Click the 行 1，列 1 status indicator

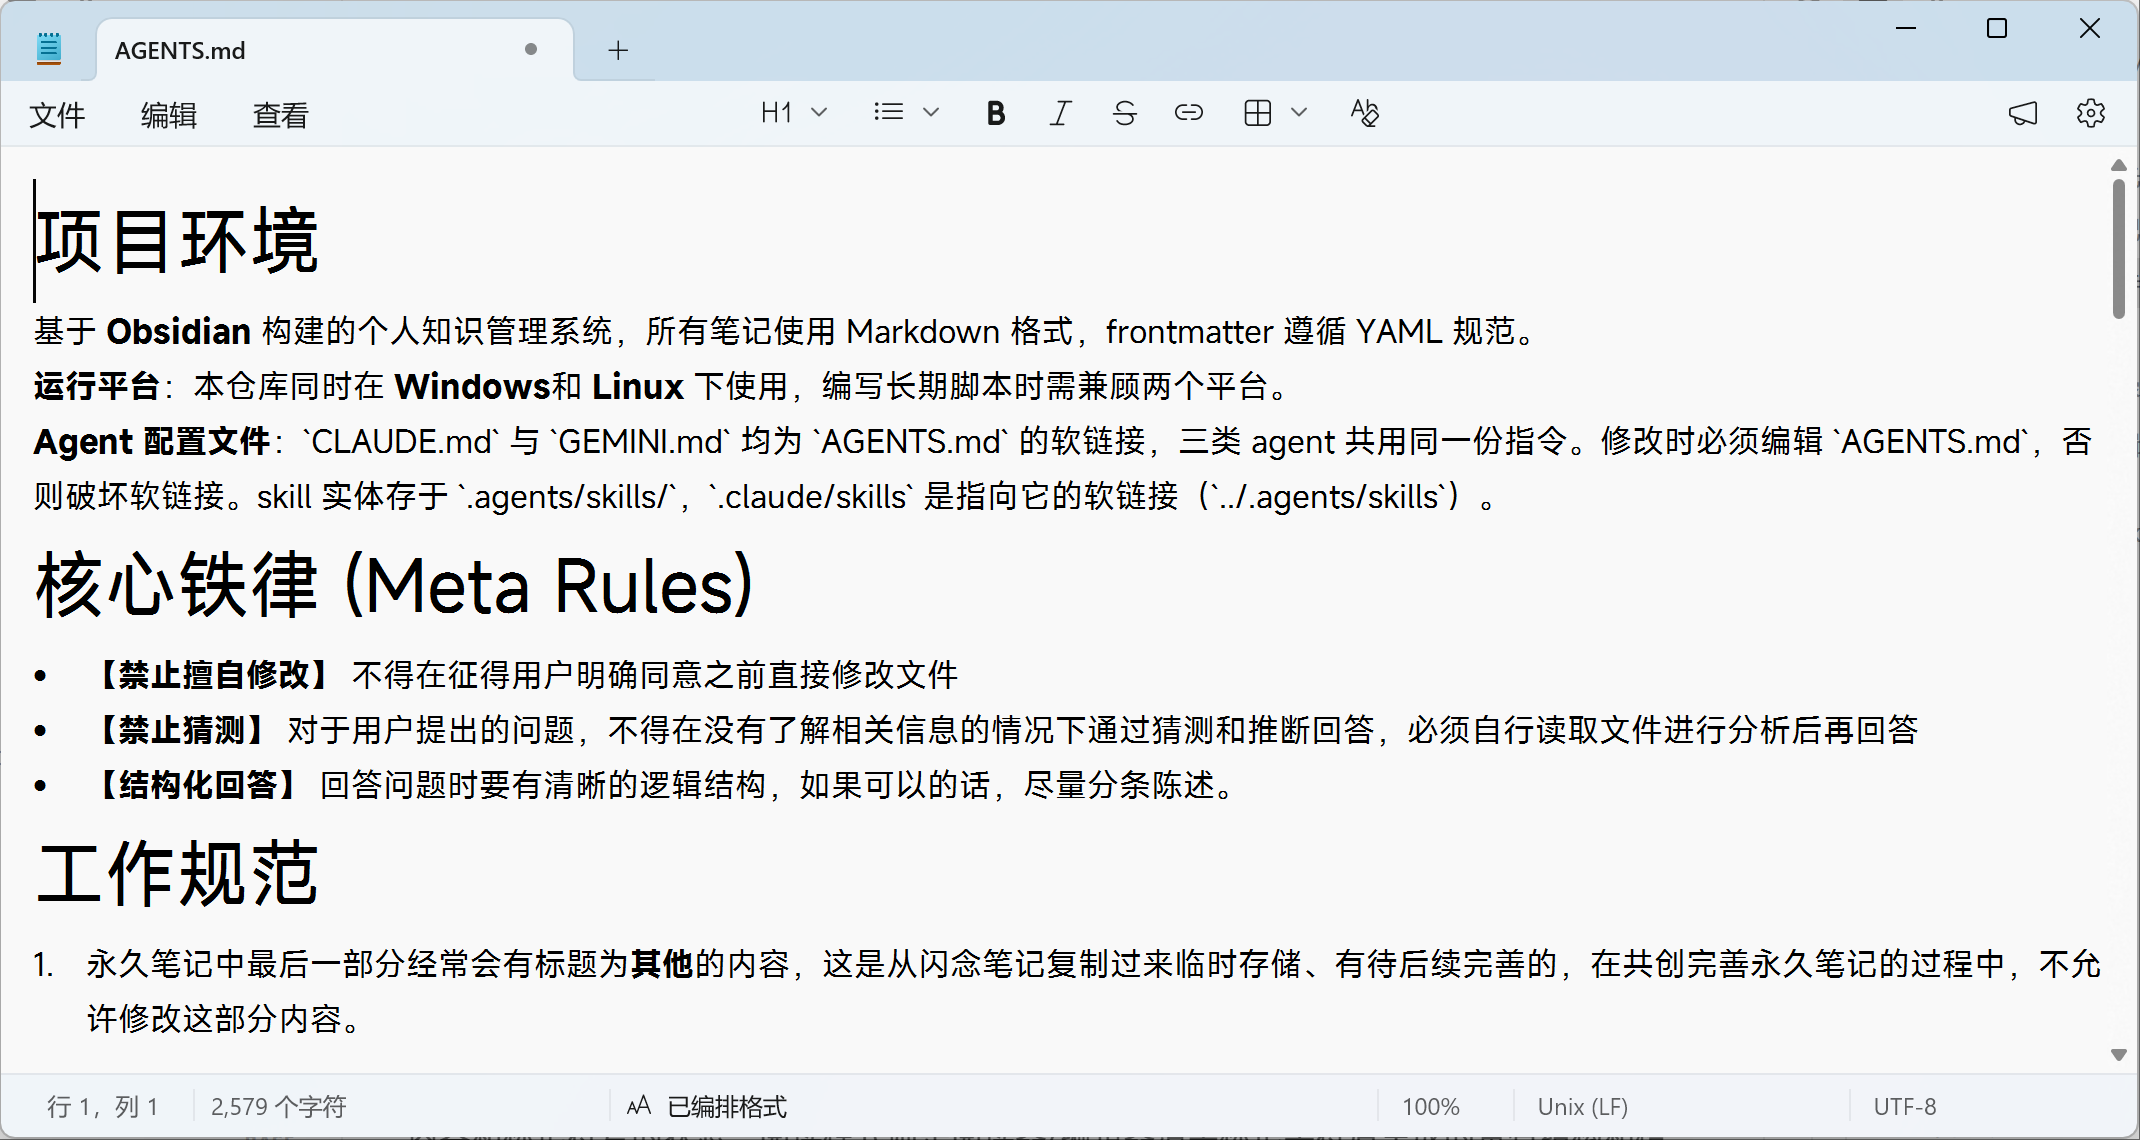(103, 1106)
